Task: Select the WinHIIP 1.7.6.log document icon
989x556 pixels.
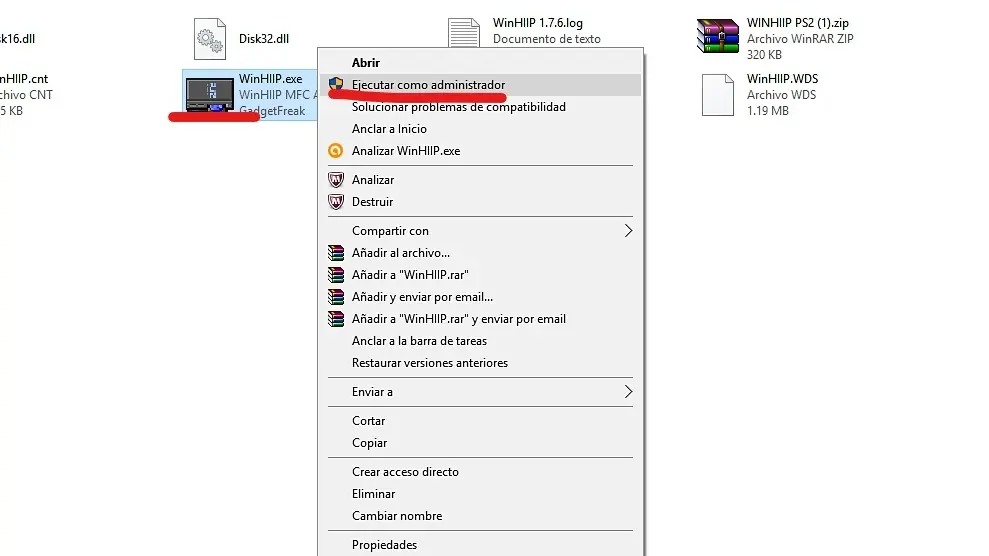Action: click(x=464, y=33)
